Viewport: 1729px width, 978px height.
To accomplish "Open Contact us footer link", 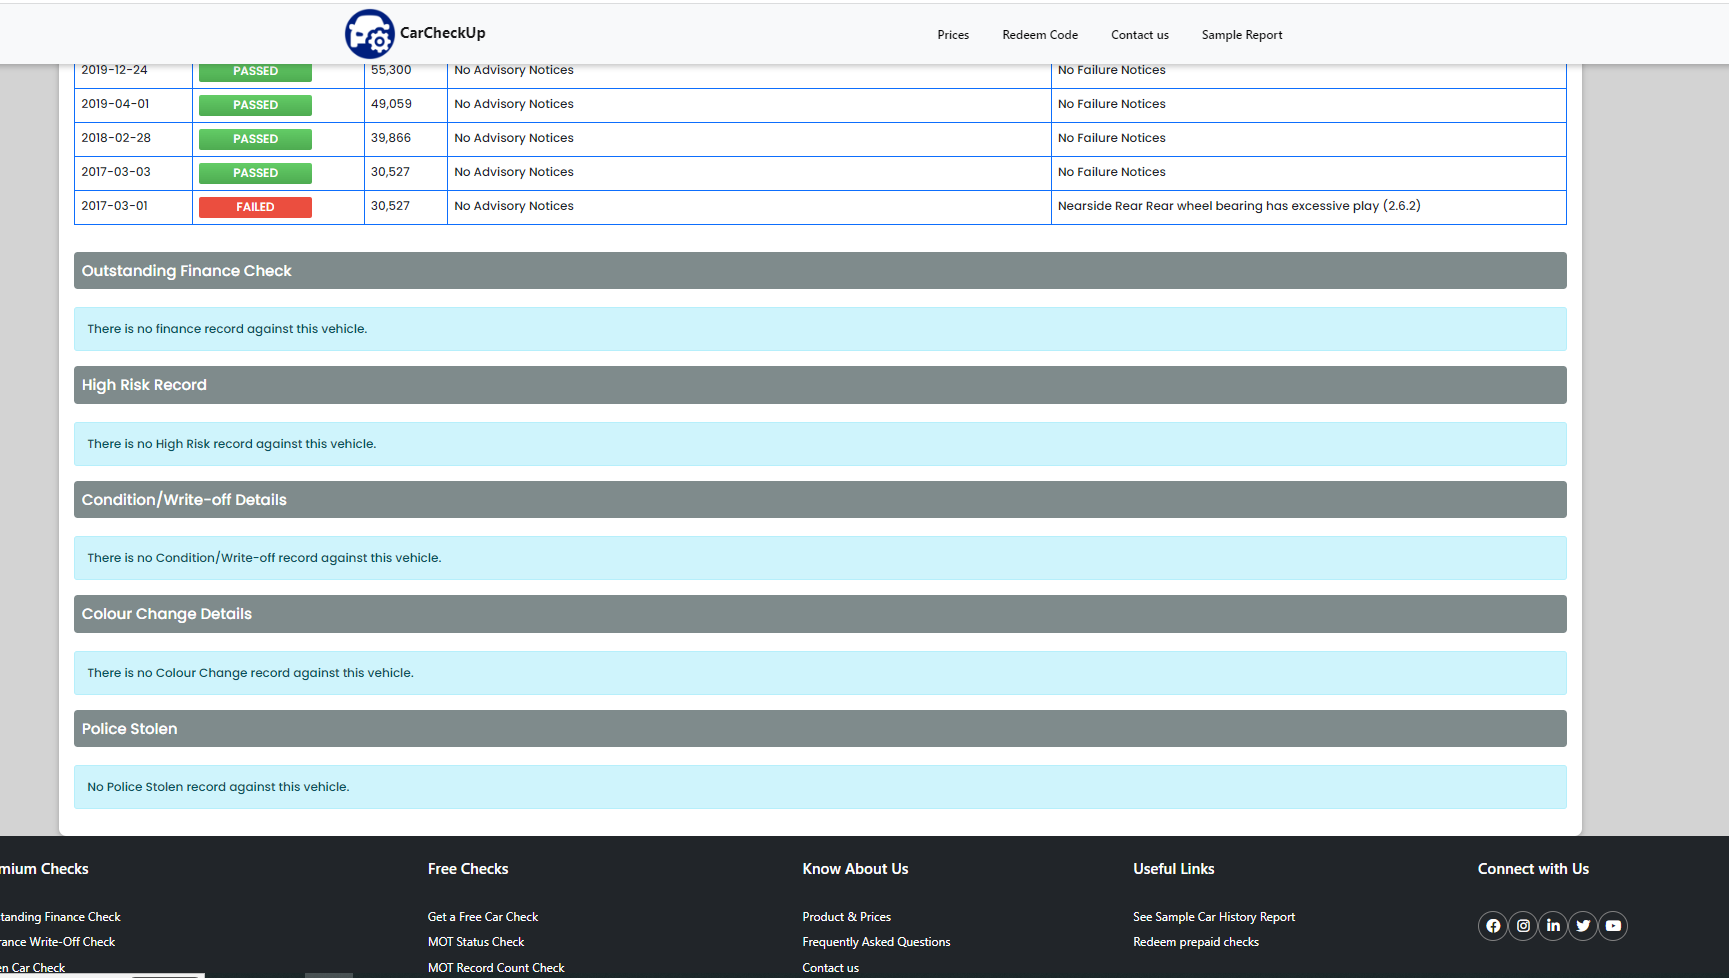I will click(830, 968).
